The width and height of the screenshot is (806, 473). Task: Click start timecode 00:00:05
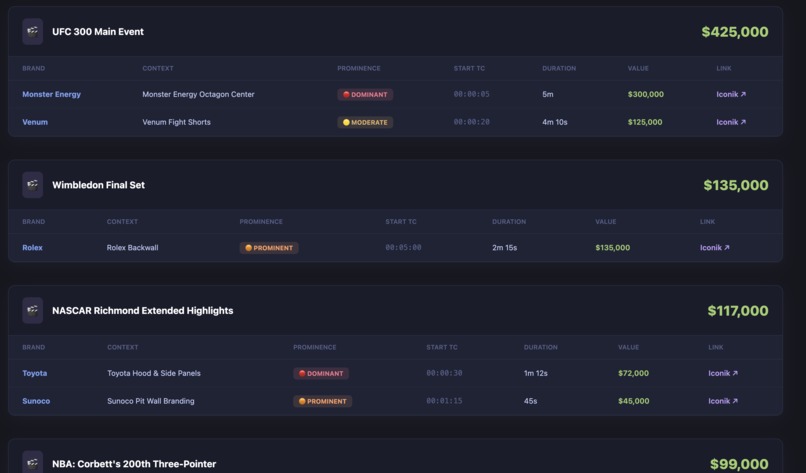coord(471,94)
